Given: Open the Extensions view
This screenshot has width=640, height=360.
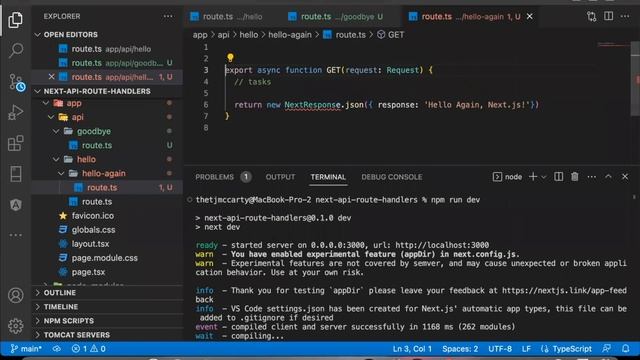Looking at the screenshot, I should pos(16,143).
